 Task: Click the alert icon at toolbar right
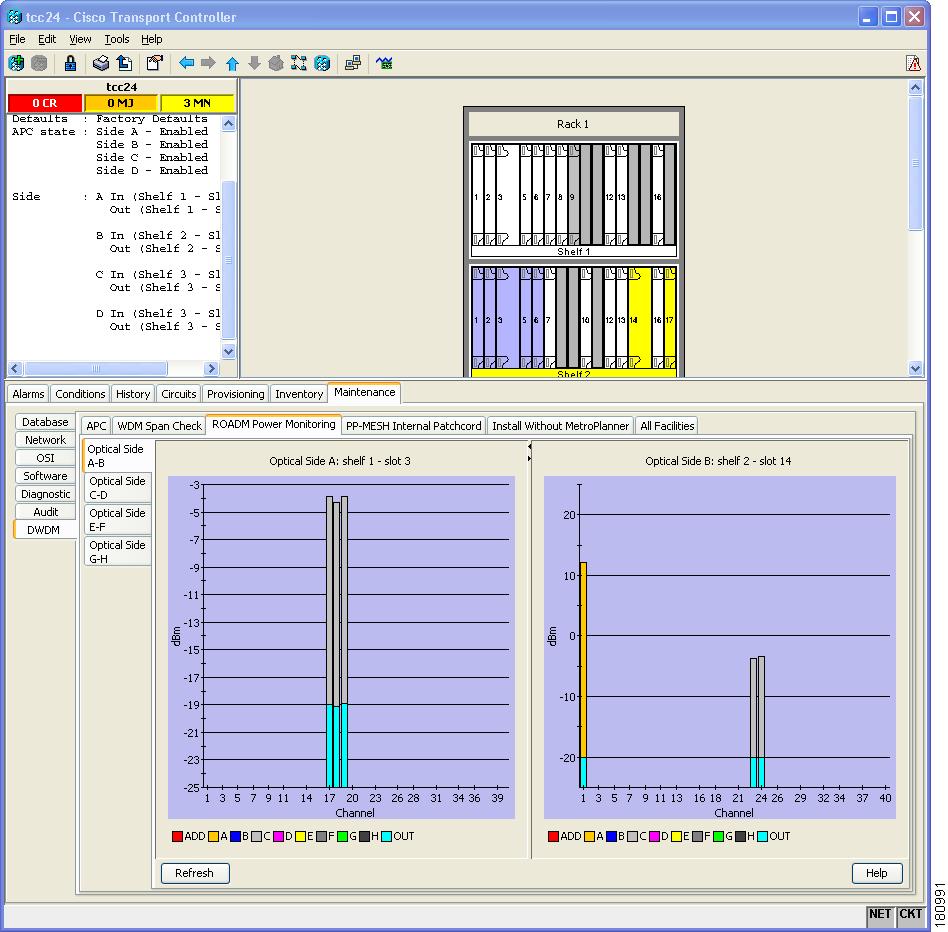coord(914,63)
